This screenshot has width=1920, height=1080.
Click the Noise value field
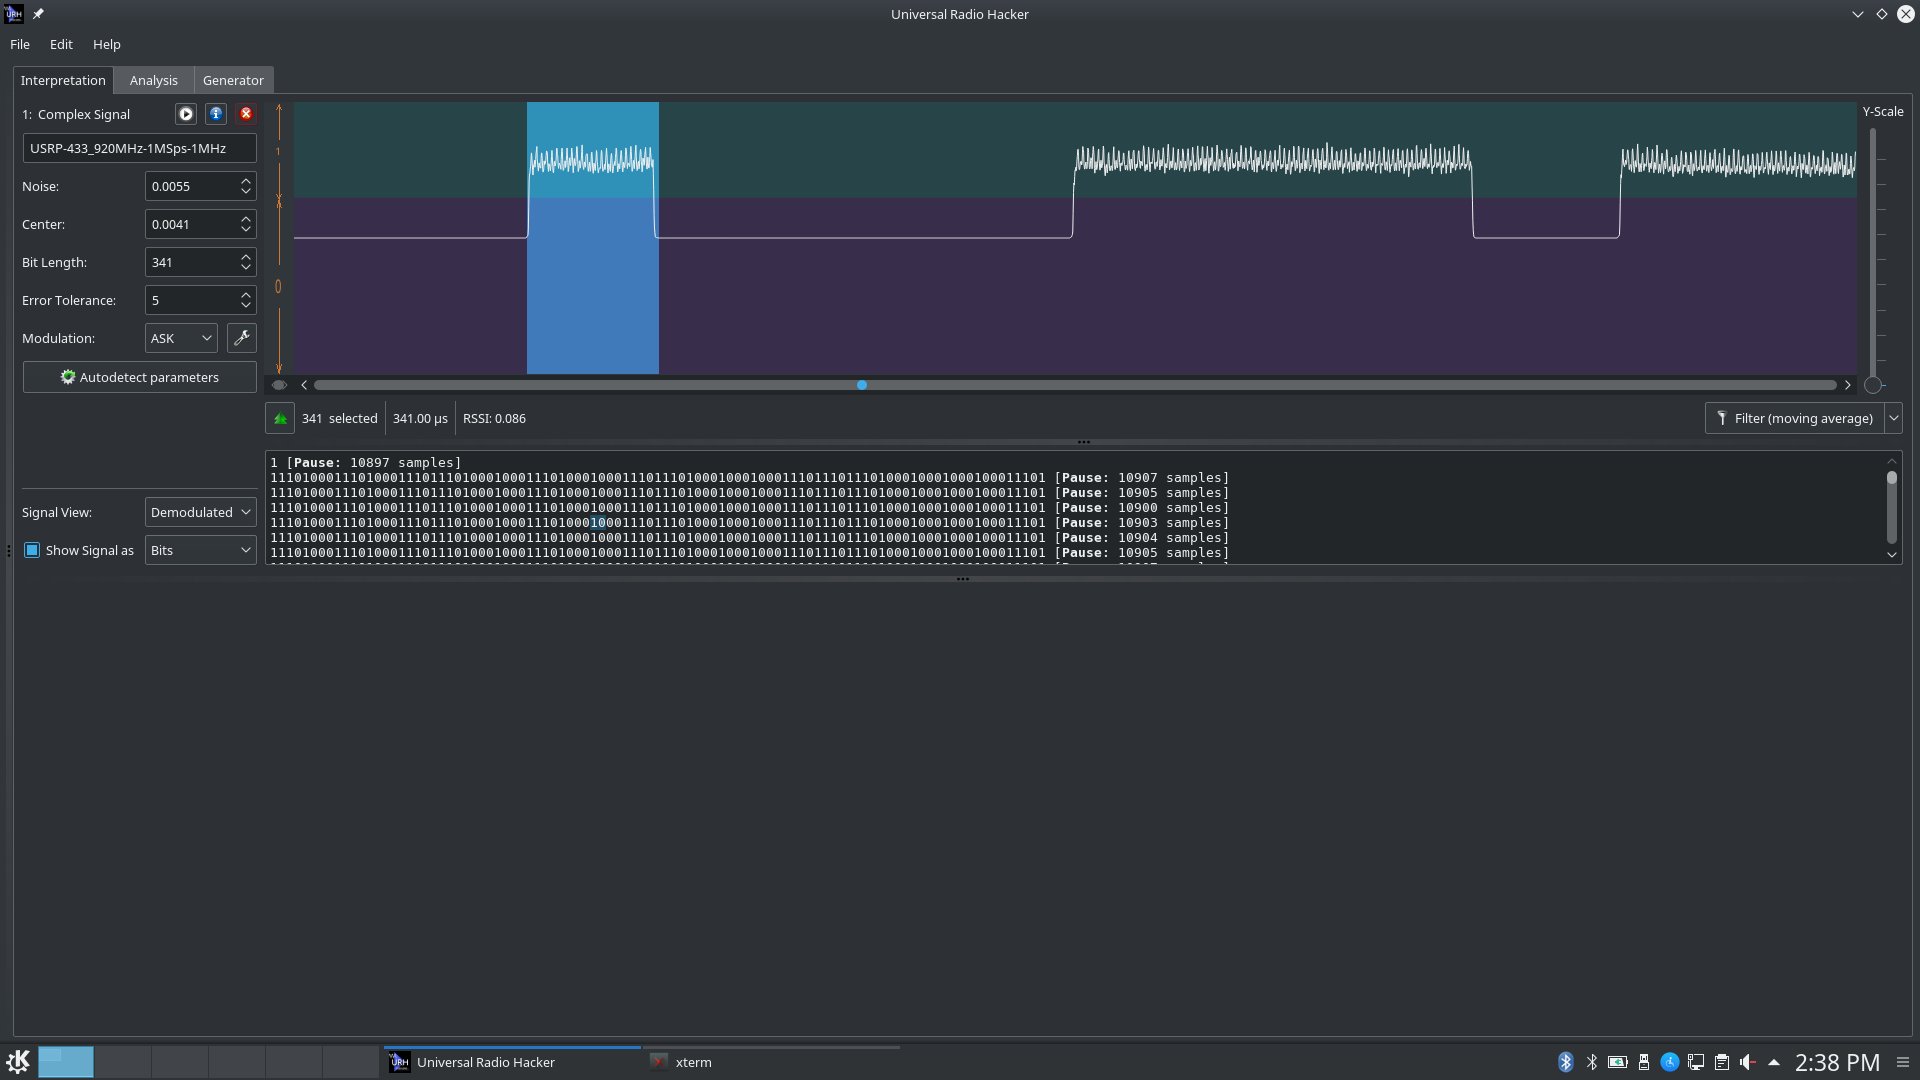point(190,186)
